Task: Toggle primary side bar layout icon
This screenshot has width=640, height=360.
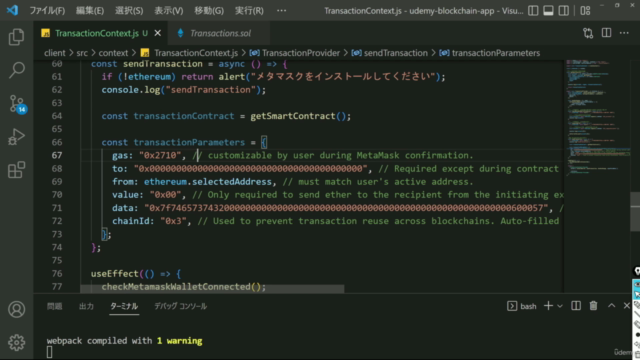Action: 533,11
